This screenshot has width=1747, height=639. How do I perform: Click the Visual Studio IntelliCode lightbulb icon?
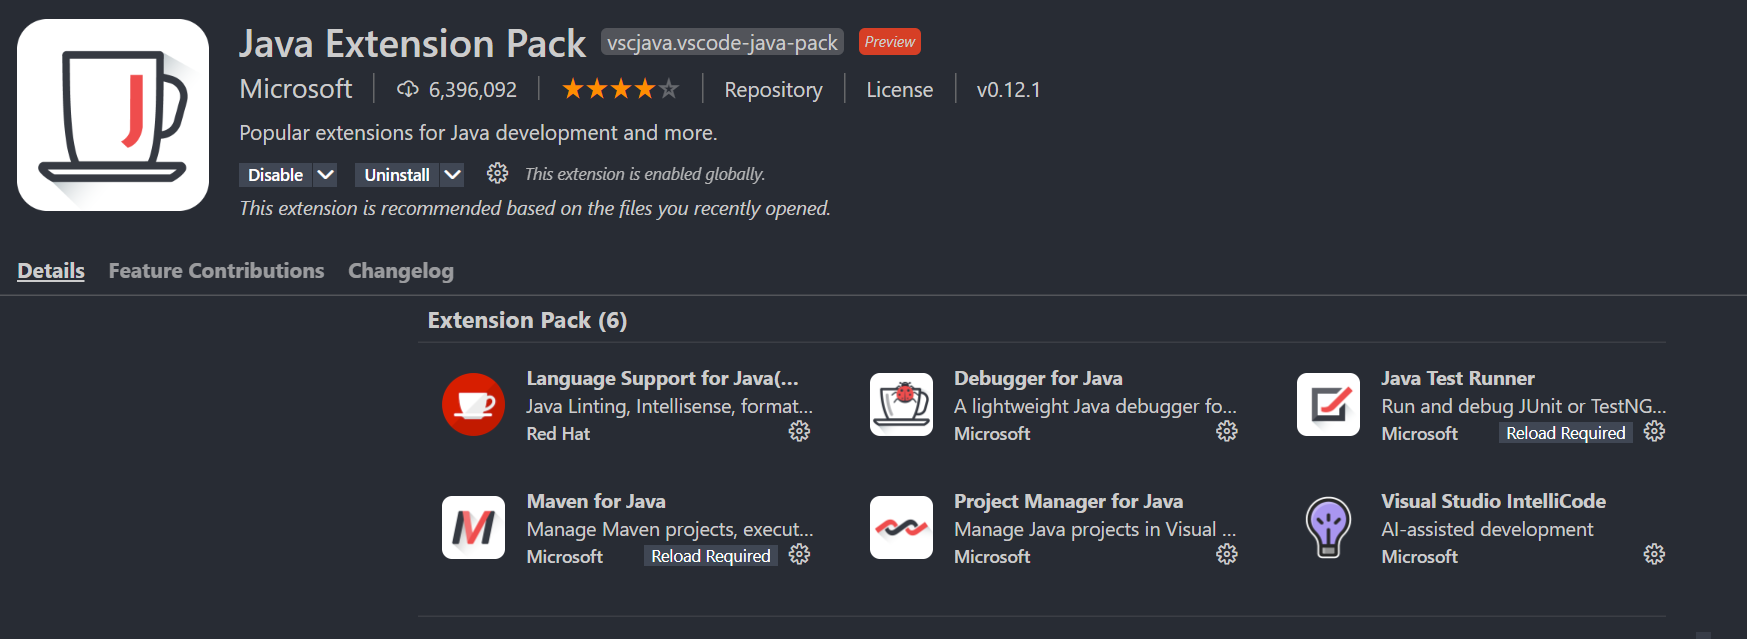pyautogui.click(x=1328, y=527)
